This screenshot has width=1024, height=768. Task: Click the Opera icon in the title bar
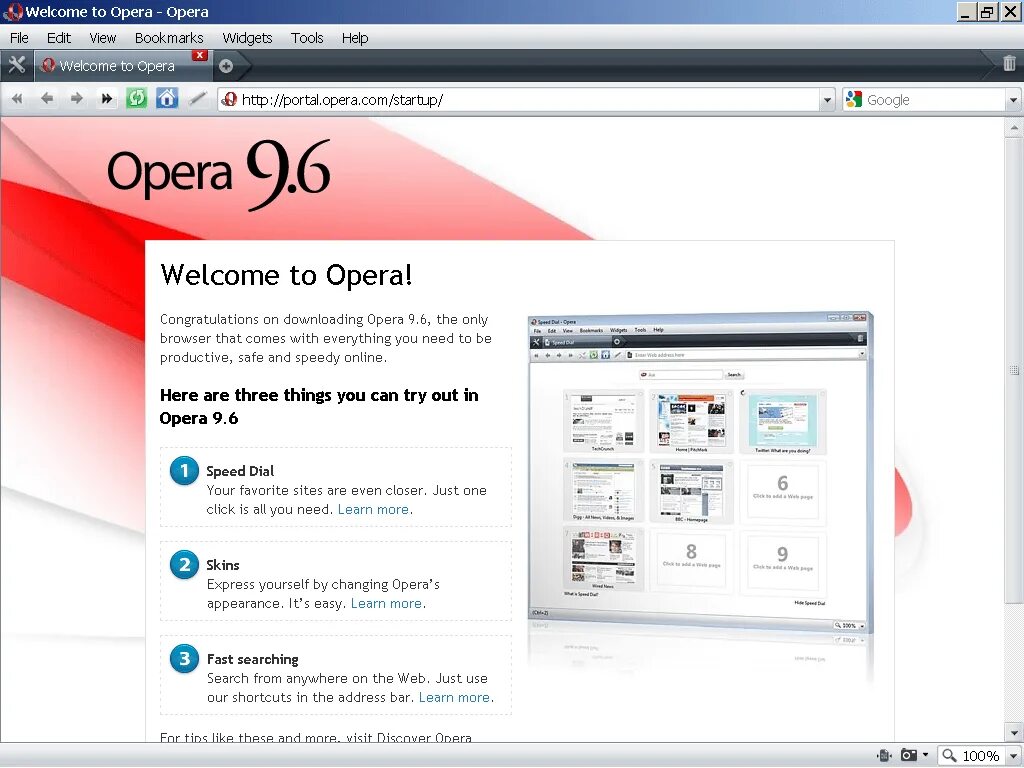point(12,12)
